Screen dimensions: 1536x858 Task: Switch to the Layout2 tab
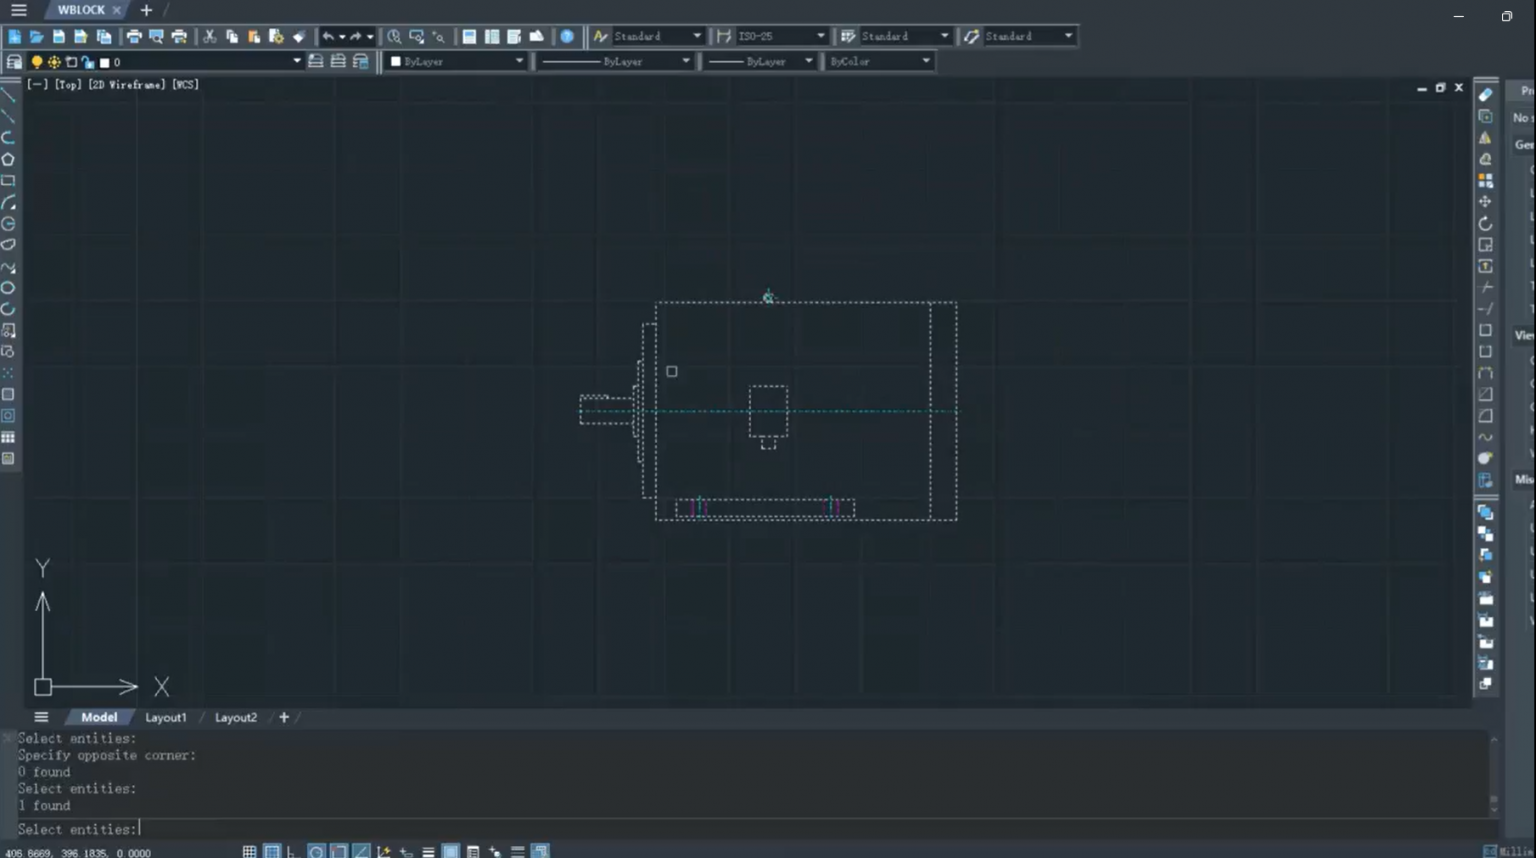(x=236, y=718)
